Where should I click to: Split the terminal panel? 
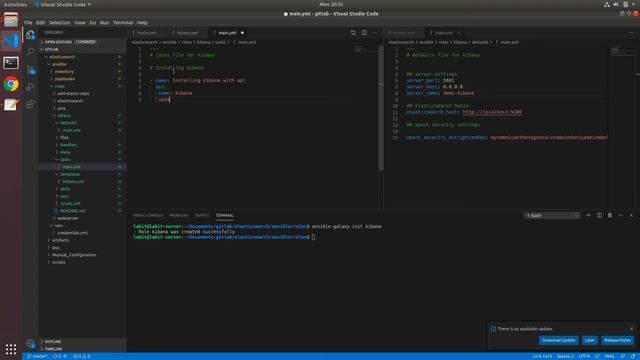point(599,215)
